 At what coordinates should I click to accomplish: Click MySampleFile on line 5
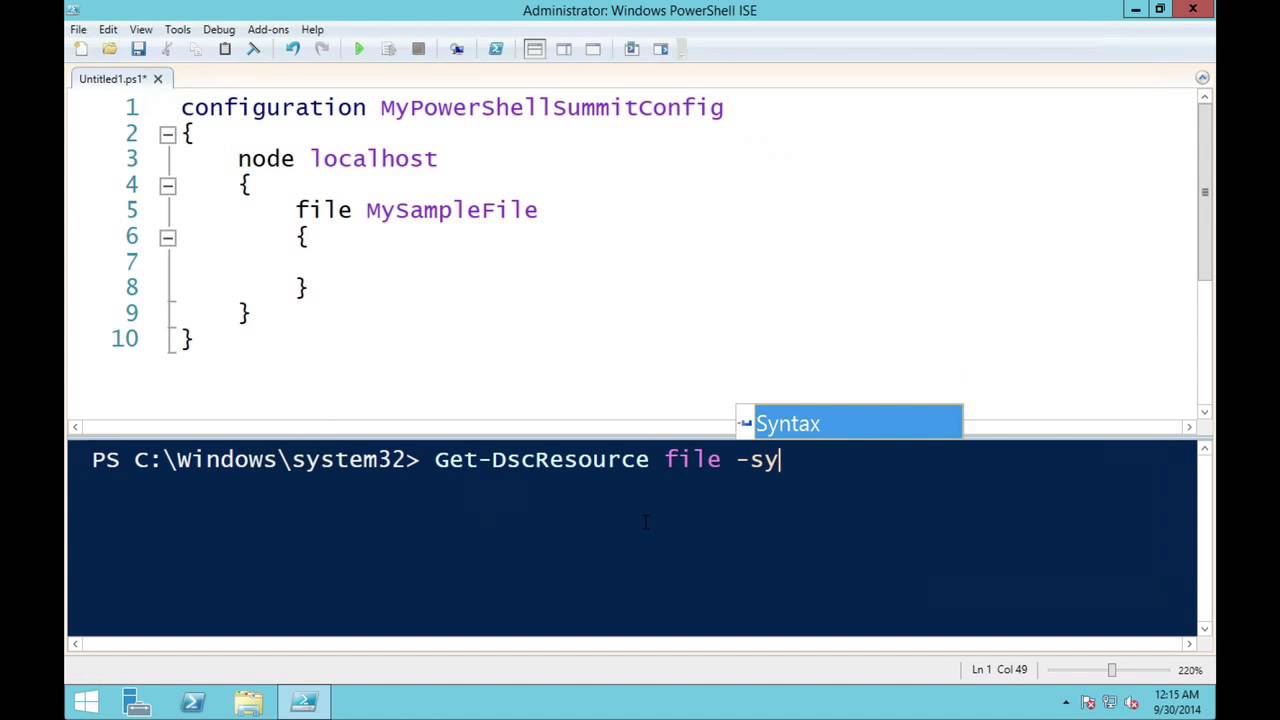pos(452,210)
